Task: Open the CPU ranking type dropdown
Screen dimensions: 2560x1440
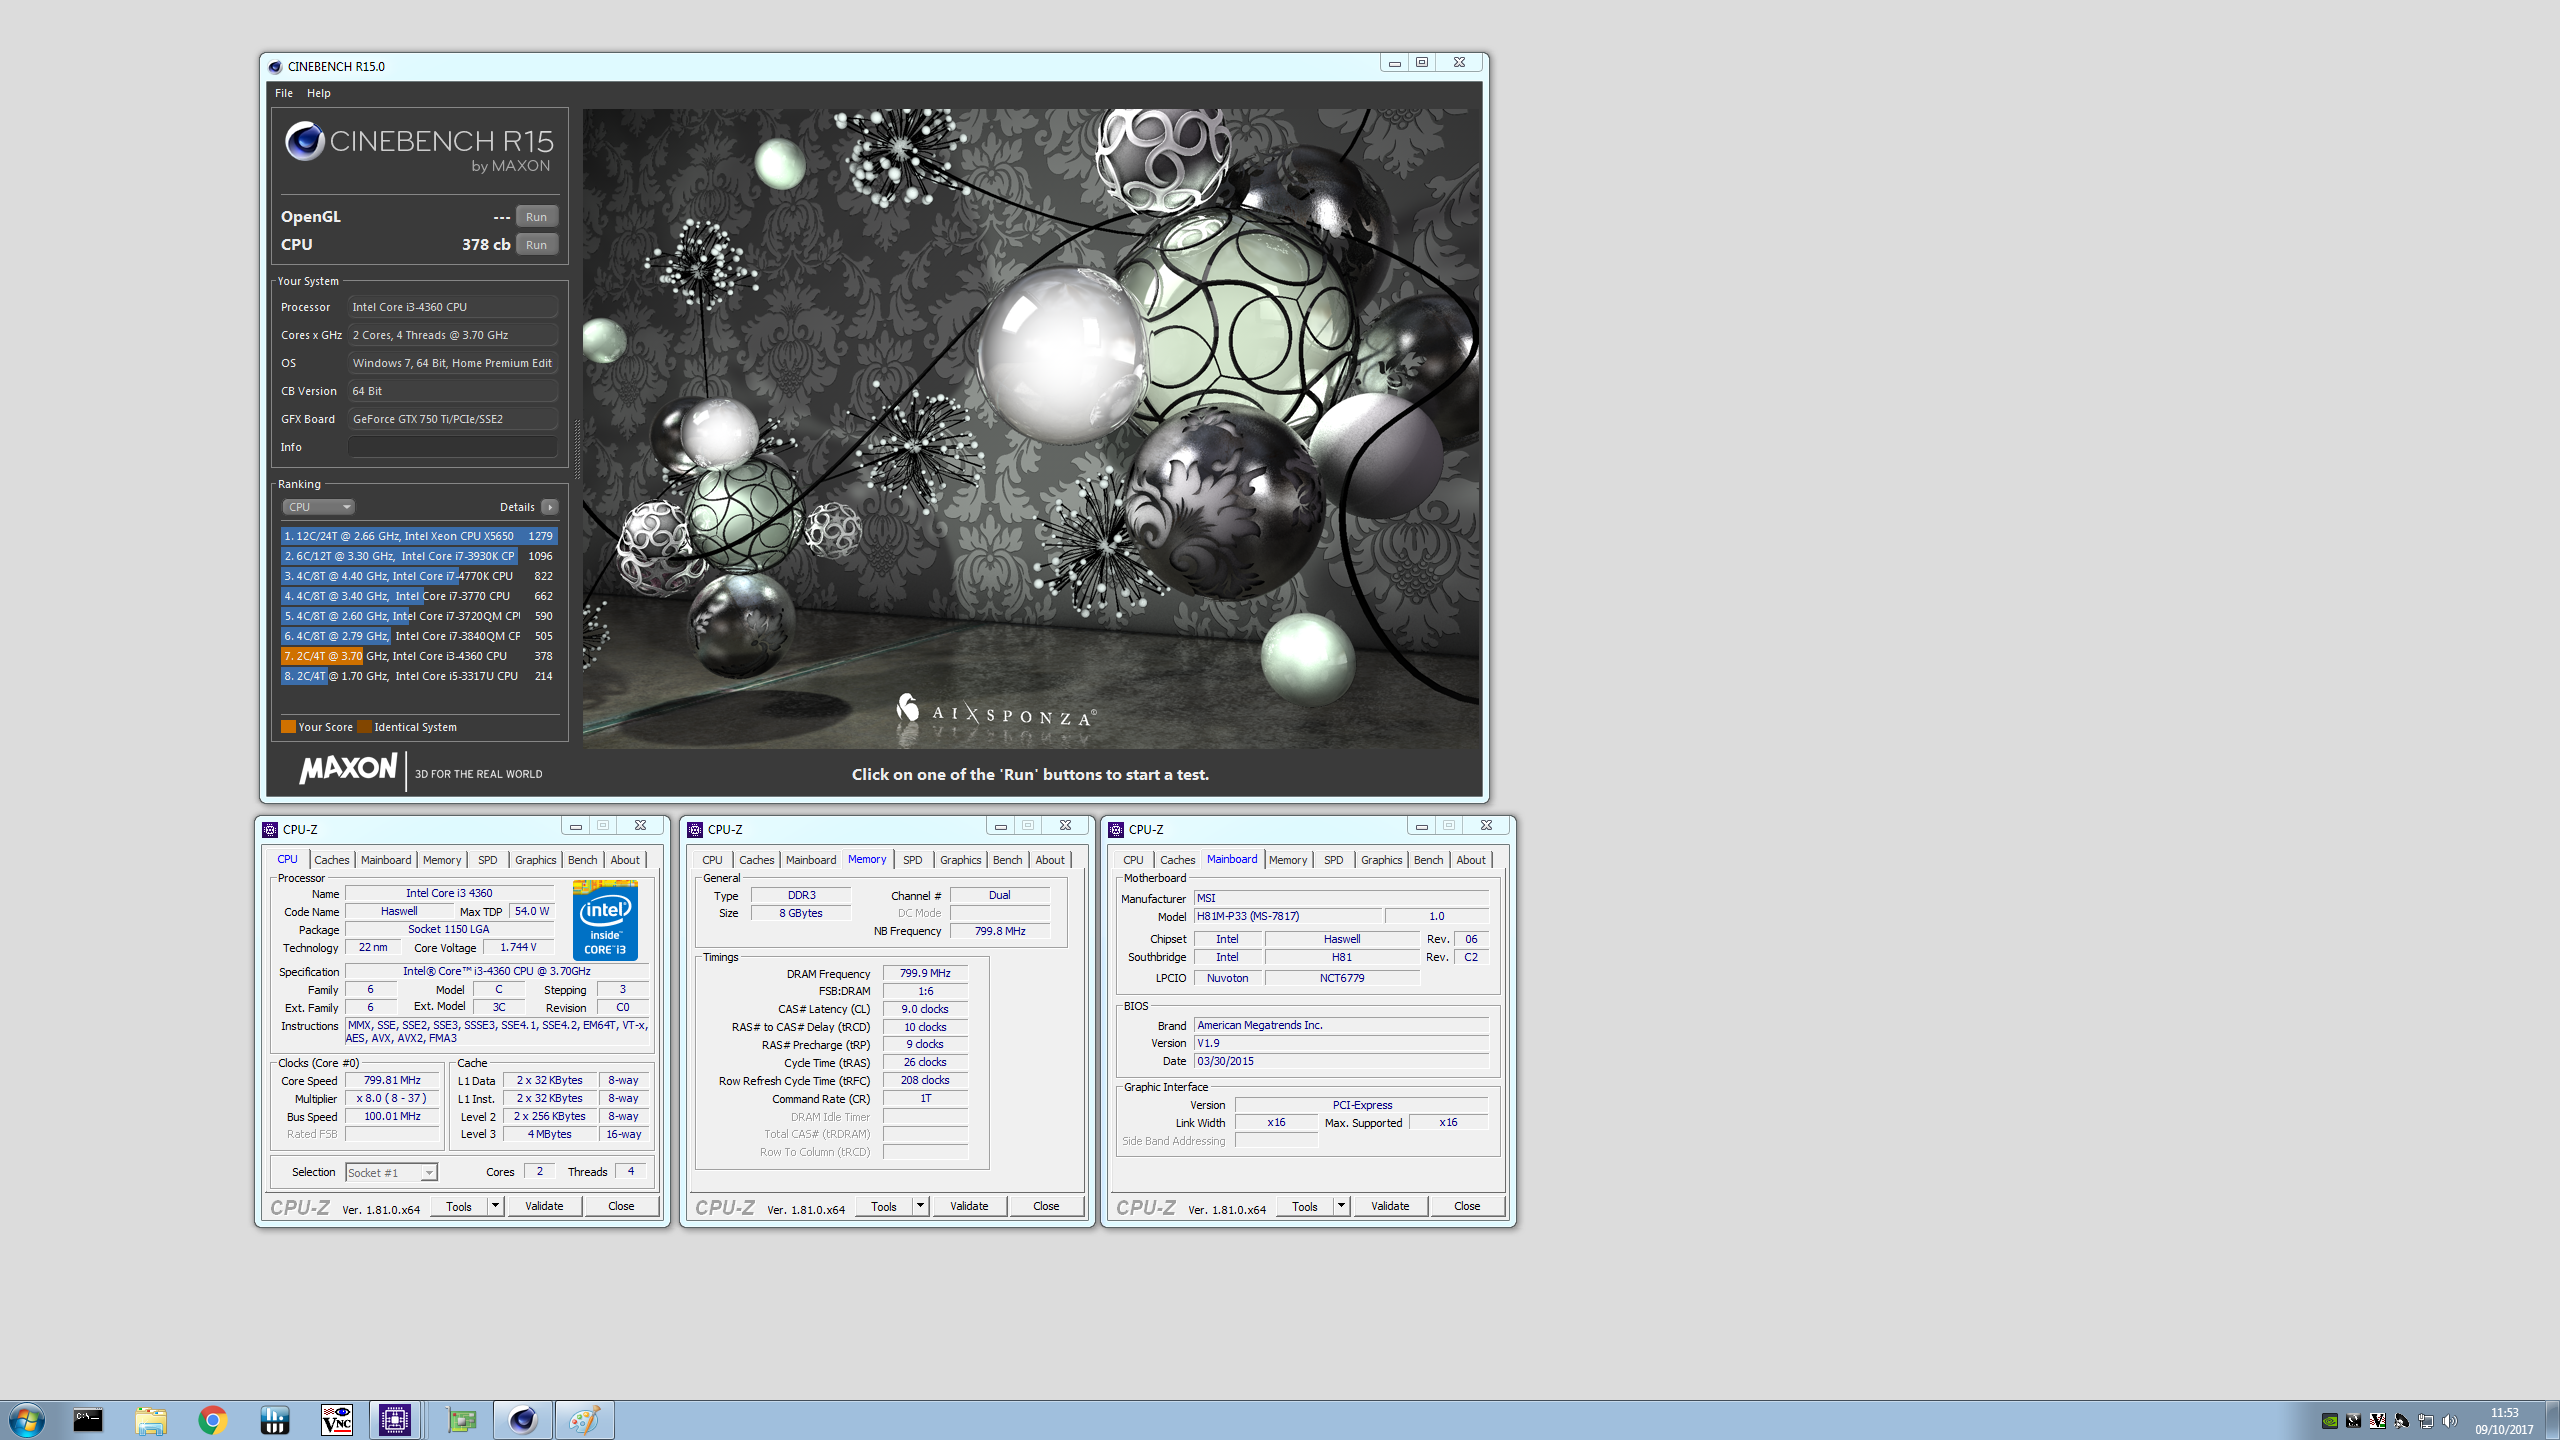Action: click(x=318, y=507)
